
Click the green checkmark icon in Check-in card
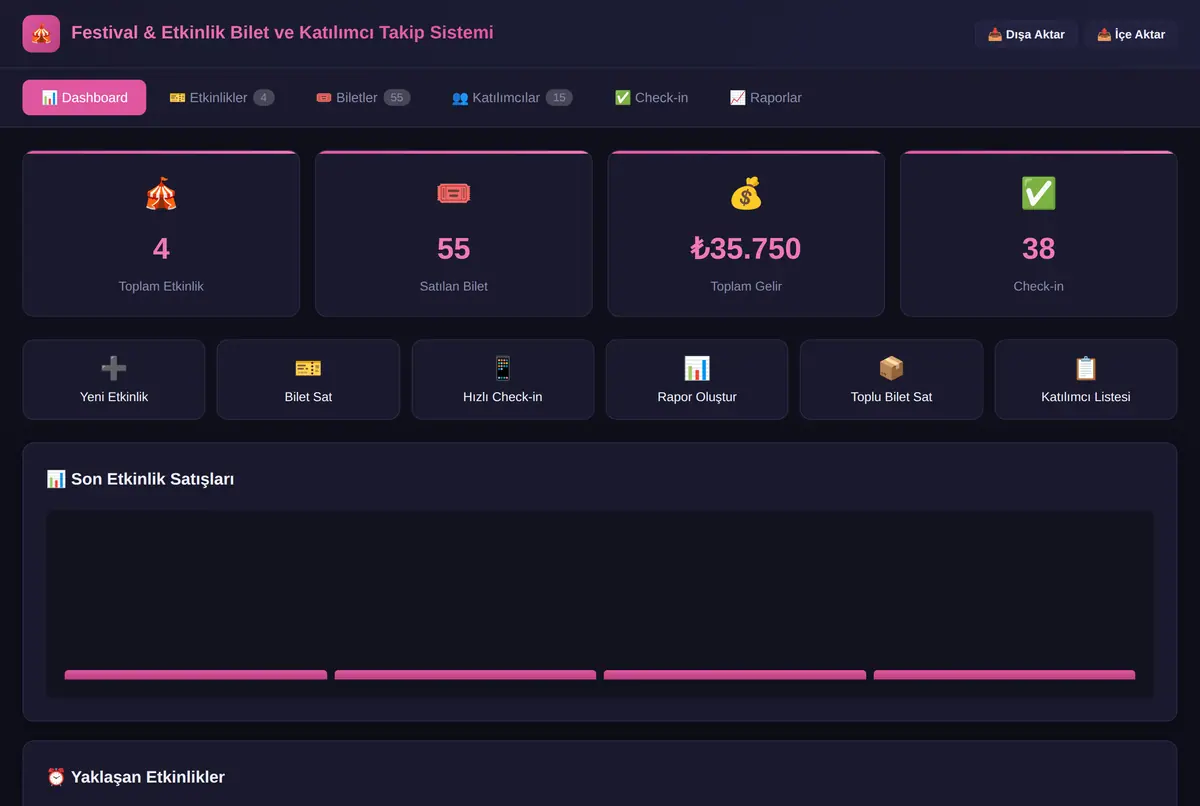tap(1038, 193)
